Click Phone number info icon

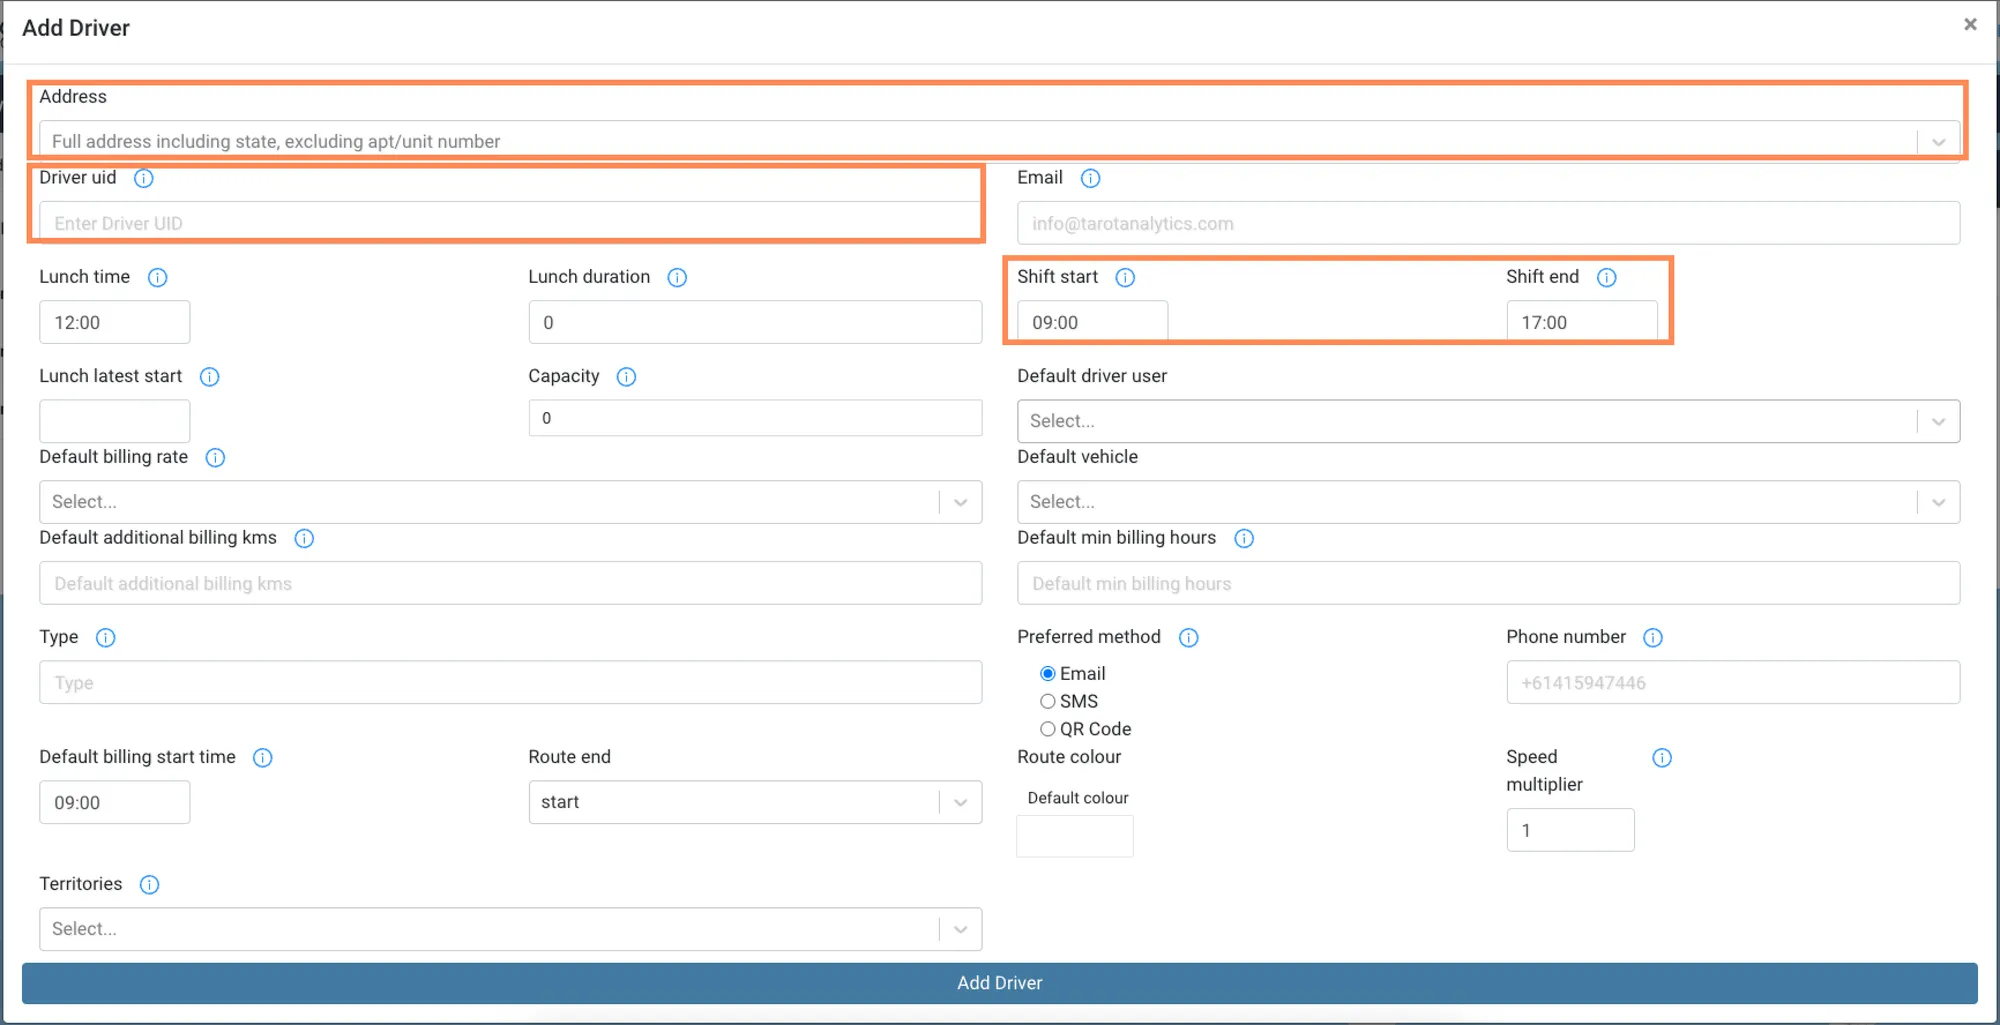click(1653, 638)
